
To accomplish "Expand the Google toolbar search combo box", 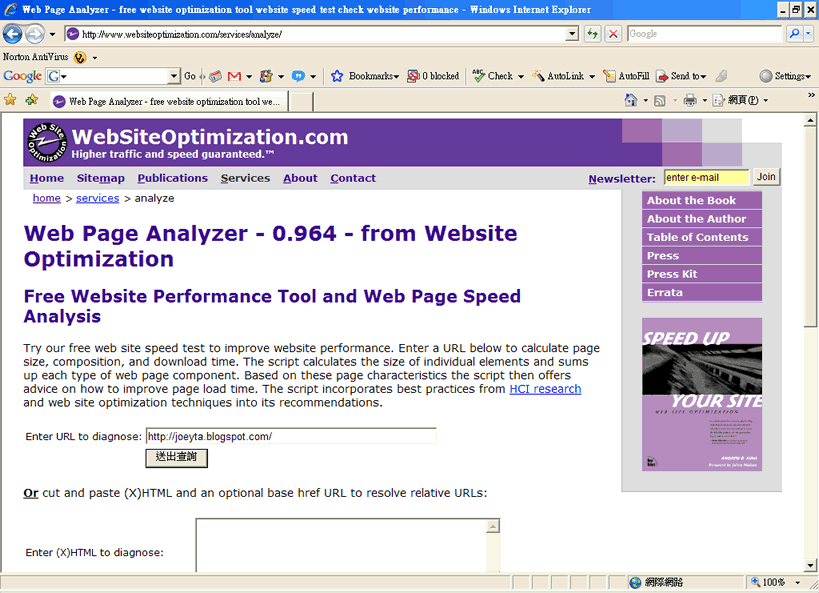I will (x=174, y=76).
